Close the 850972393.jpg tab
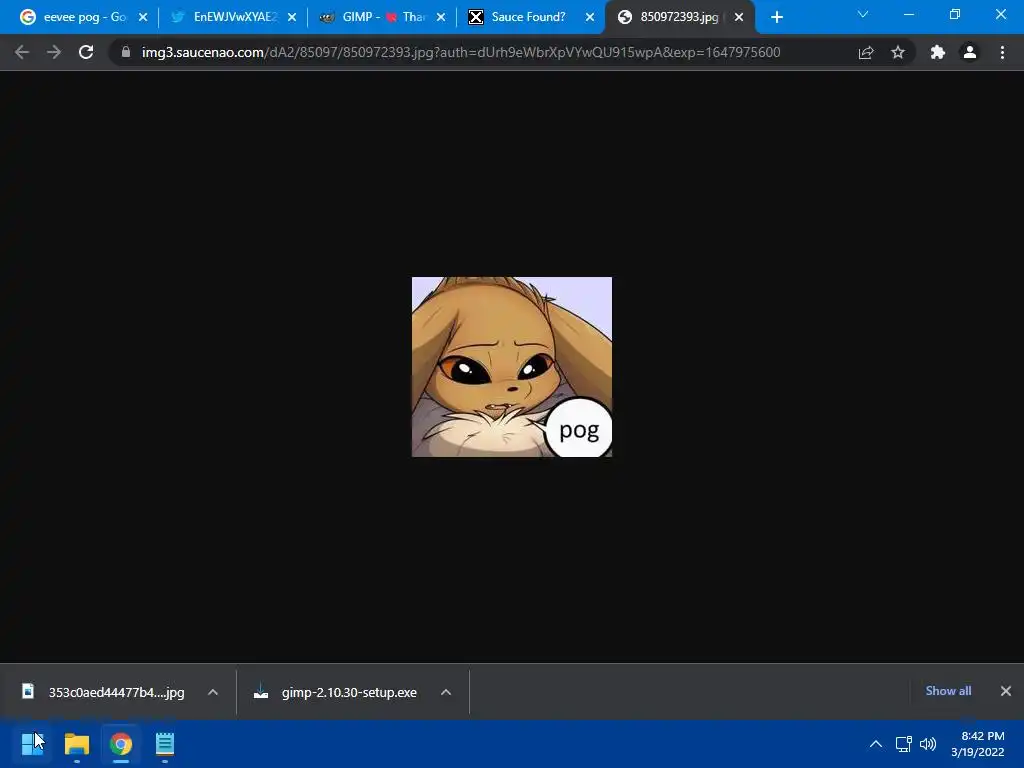The height and width of the screenshot is (768, 1024). 739,17
